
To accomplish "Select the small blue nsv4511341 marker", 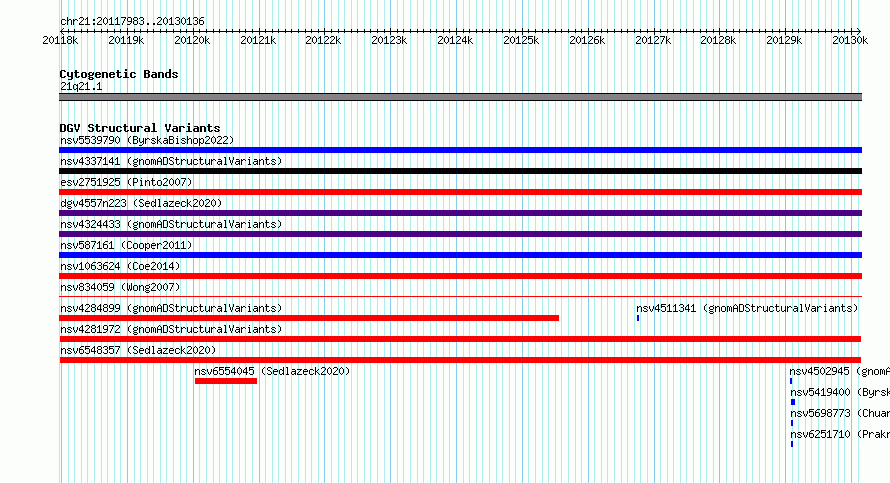I will (638, 318).
